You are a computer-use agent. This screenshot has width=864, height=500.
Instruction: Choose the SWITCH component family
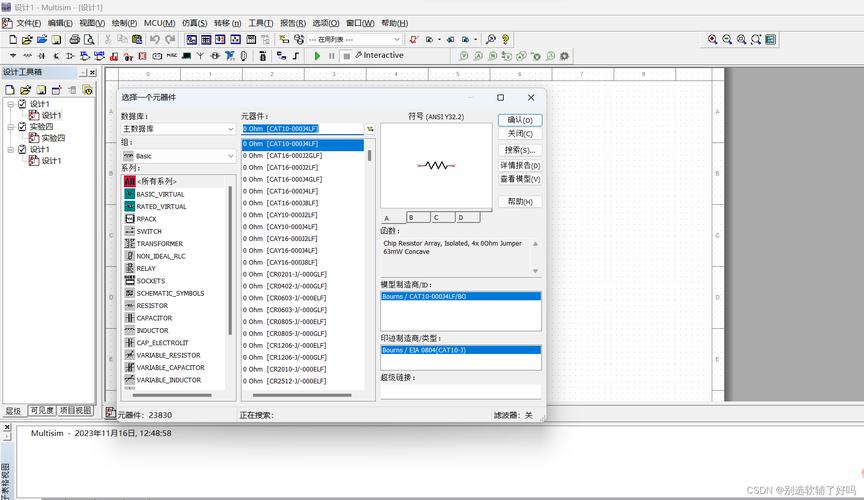click(x=148, y=231)
